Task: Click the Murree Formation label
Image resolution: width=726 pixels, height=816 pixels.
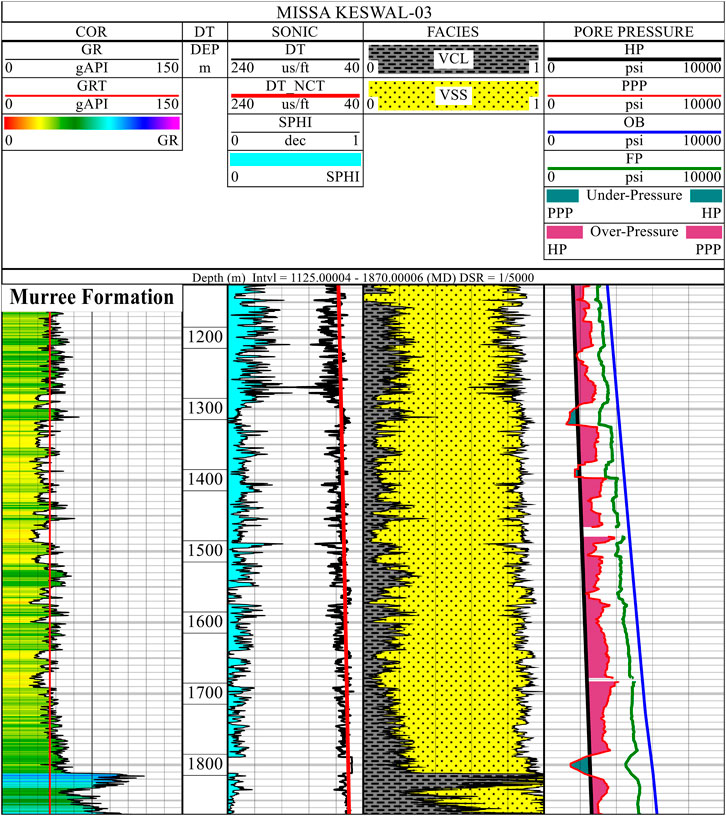Action: pos(92,297)
